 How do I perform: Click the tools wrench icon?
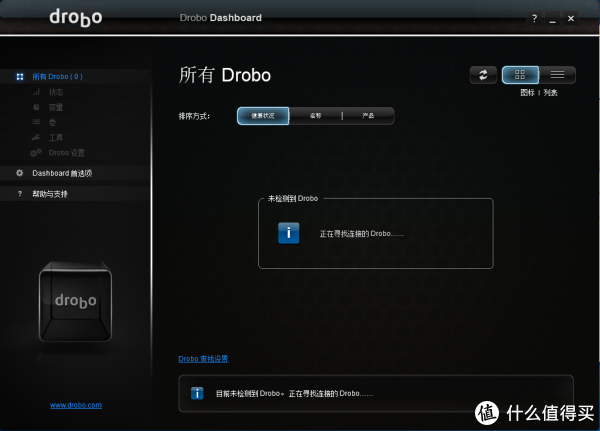tap(36, 137)
